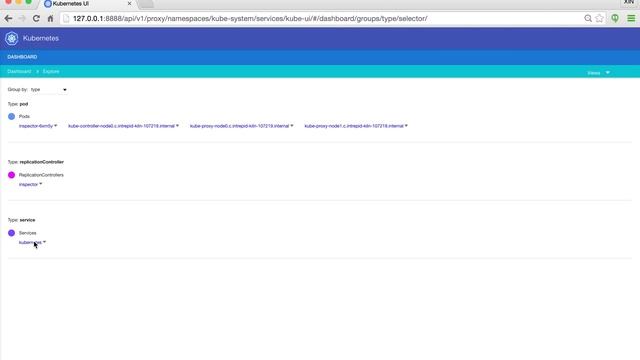
Task: Bookmark the page with star icon
Action: (599, 18)
